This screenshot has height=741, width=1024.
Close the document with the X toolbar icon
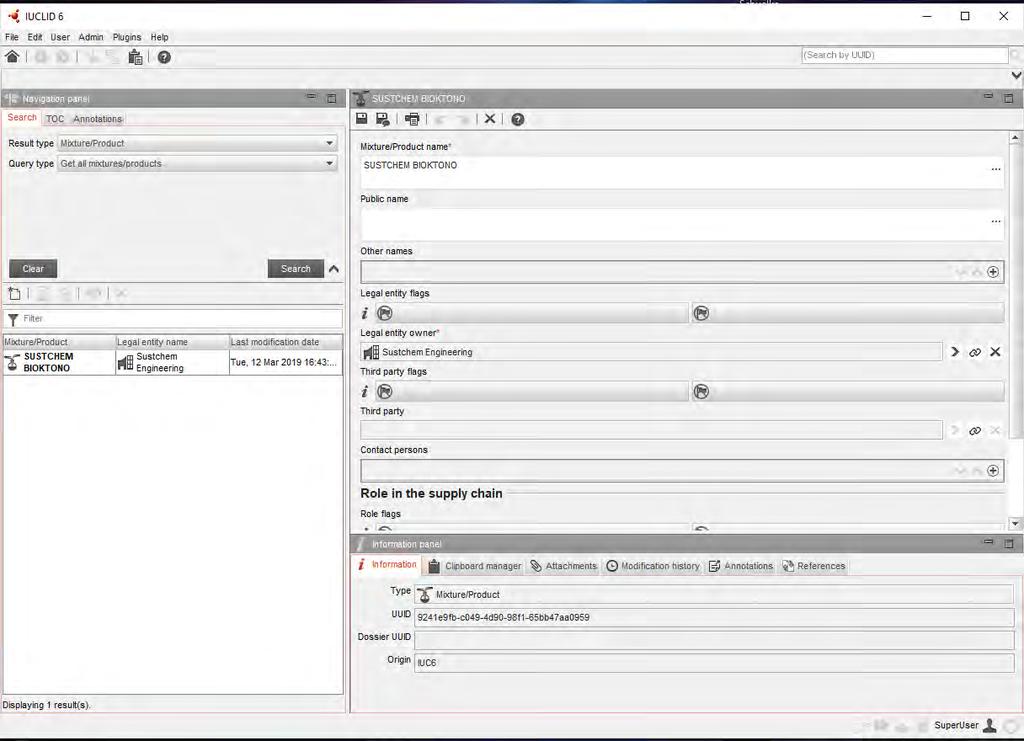490,119
